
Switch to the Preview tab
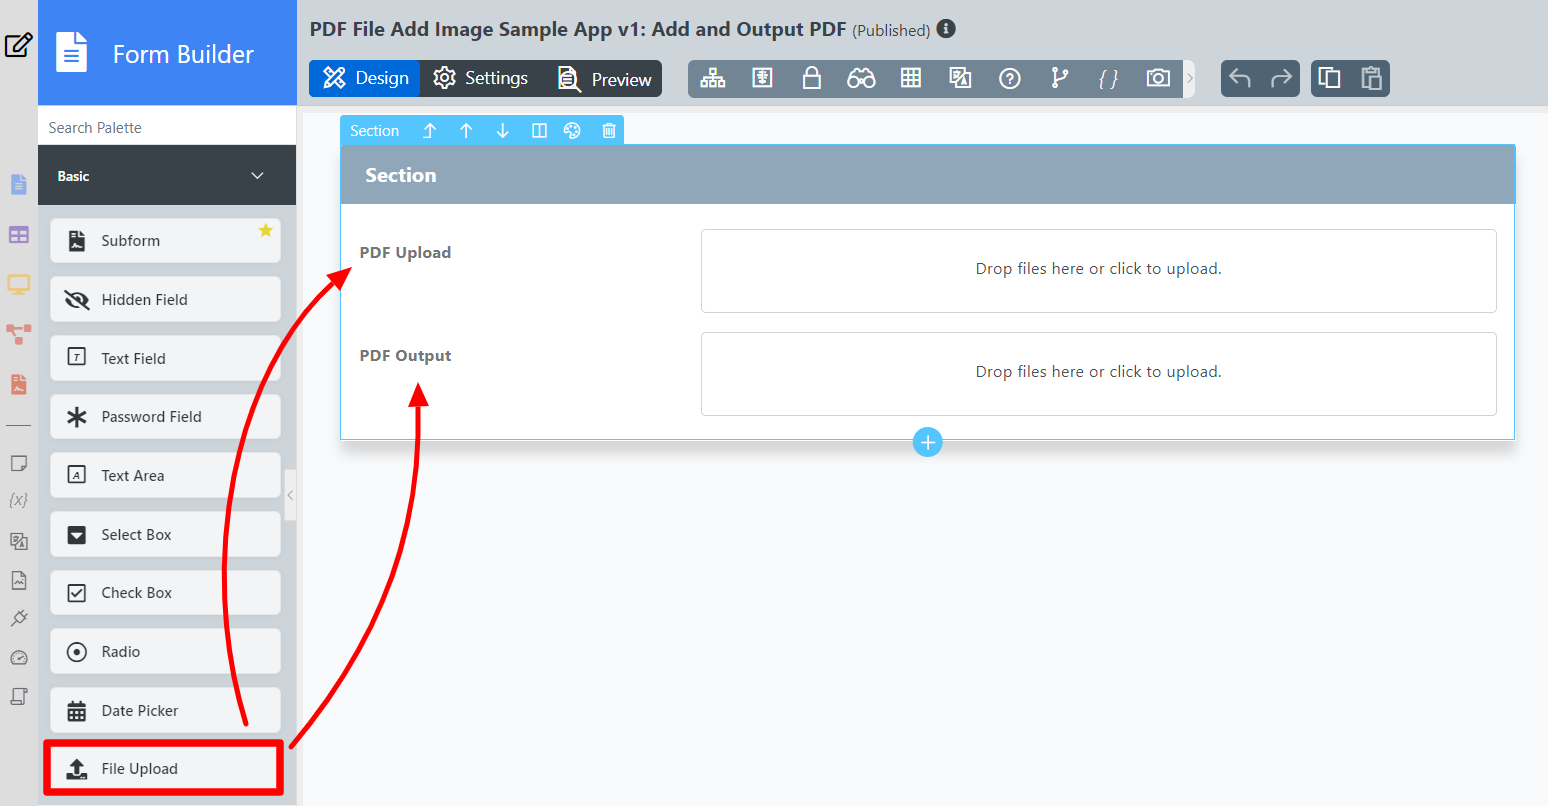click(x=604, y=78)
